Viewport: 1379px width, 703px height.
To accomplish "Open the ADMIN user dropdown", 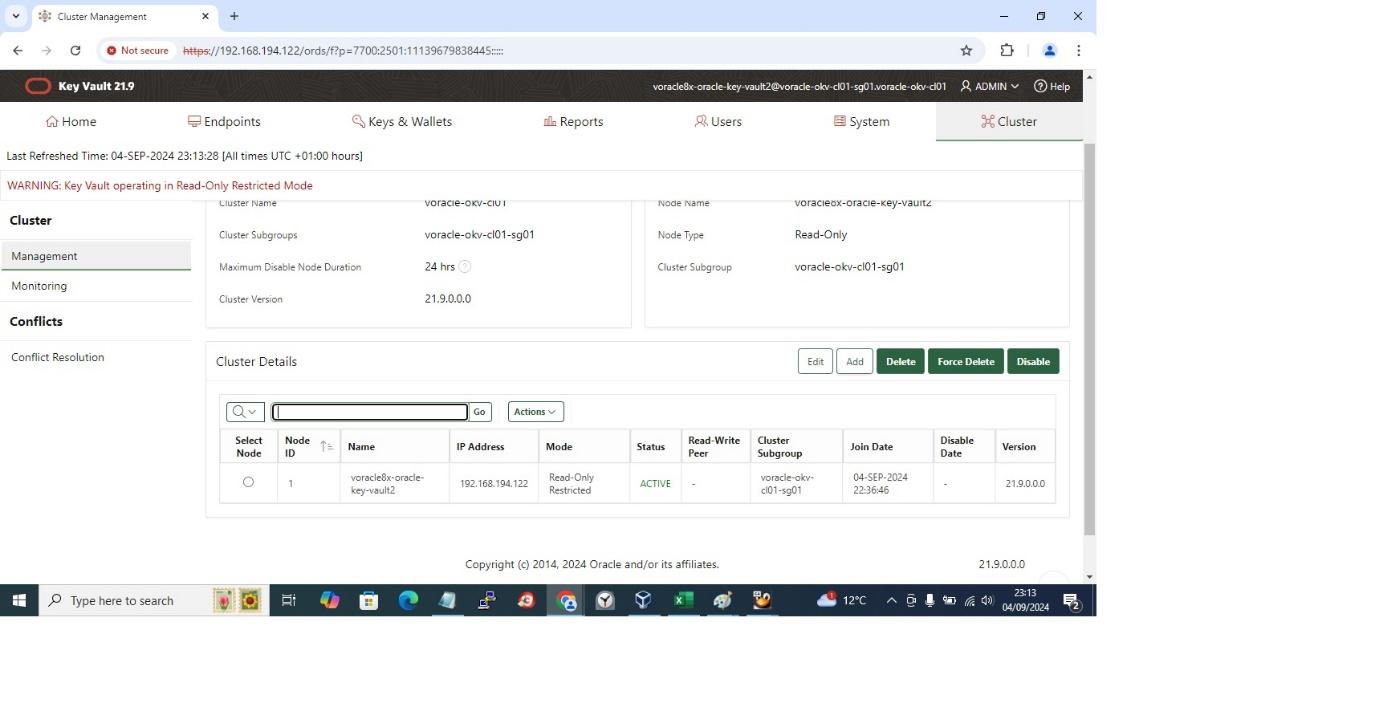I will (x=989, y=86).
